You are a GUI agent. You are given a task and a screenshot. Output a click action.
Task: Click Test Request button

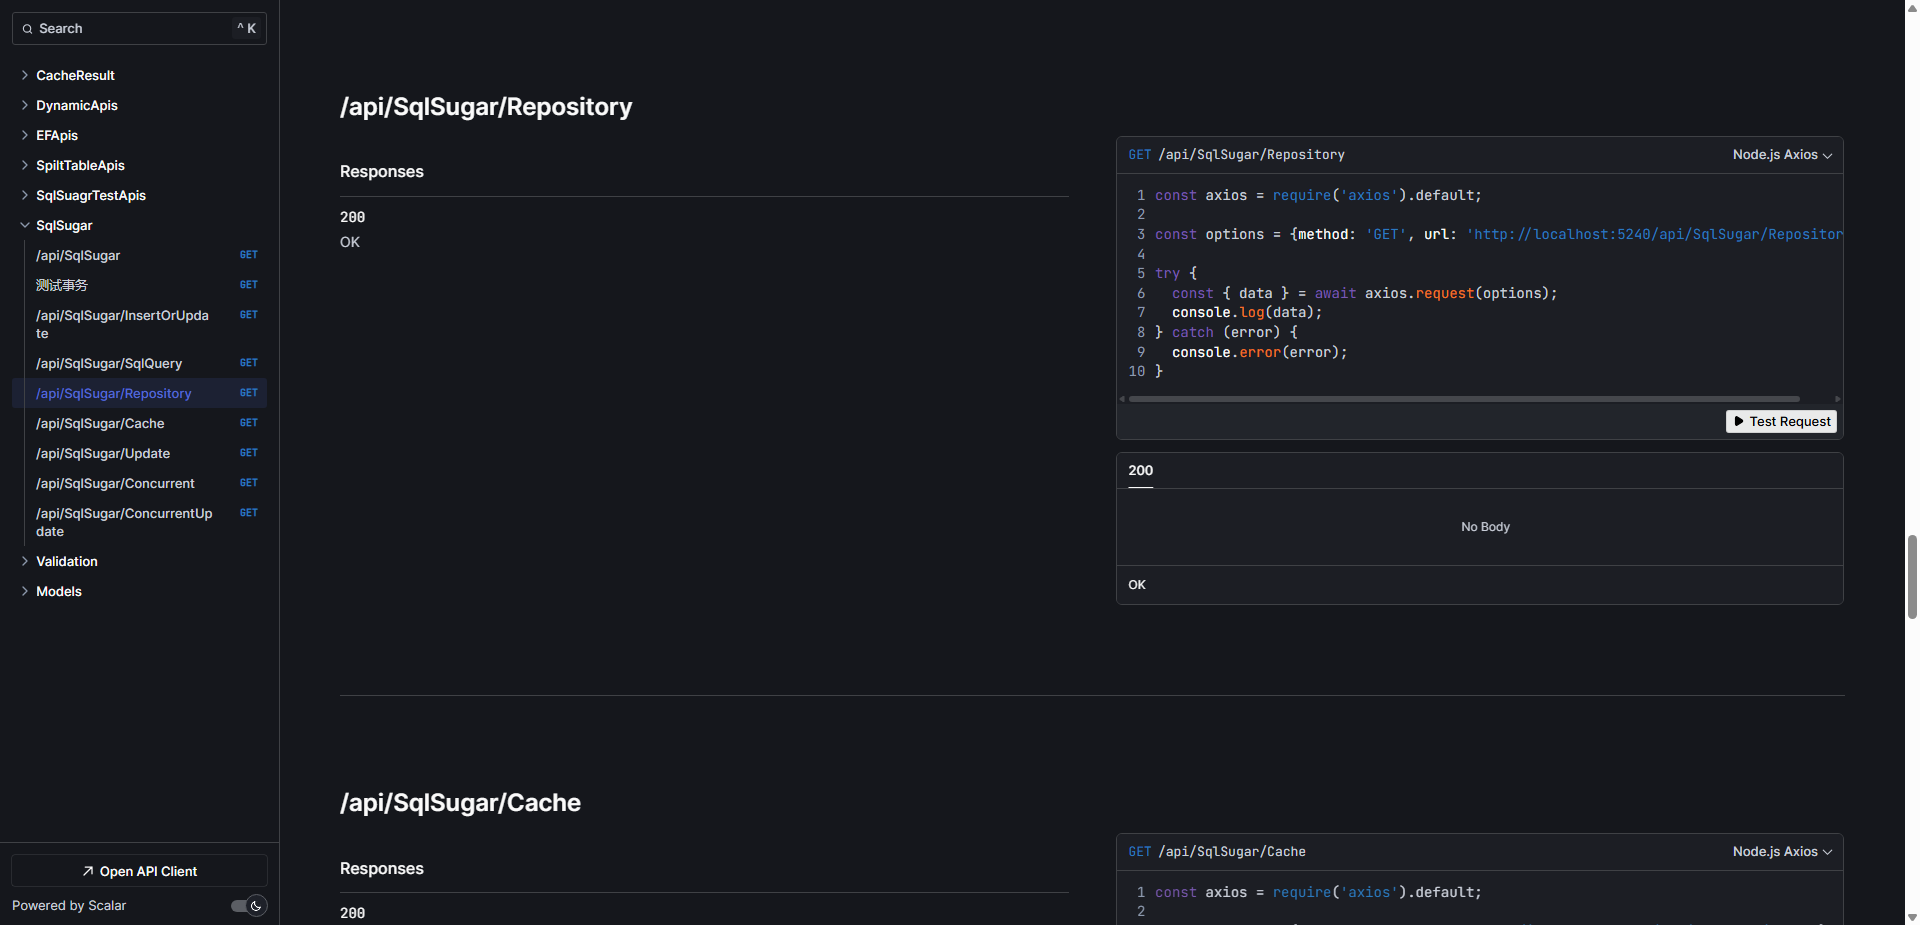pyautogui.click(x=1781, y=421)
